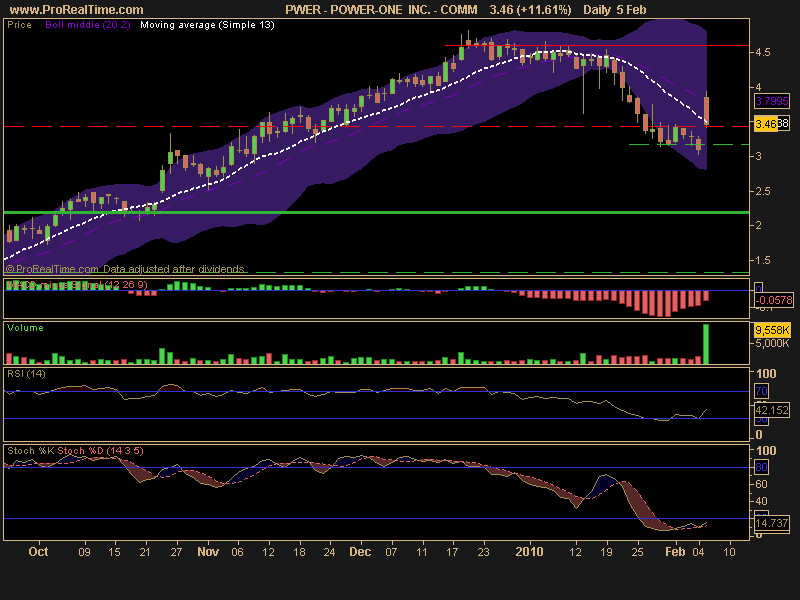Select the Stoch %D (14 3 5) label
The image size is (800, 600).
pos(101,451)
